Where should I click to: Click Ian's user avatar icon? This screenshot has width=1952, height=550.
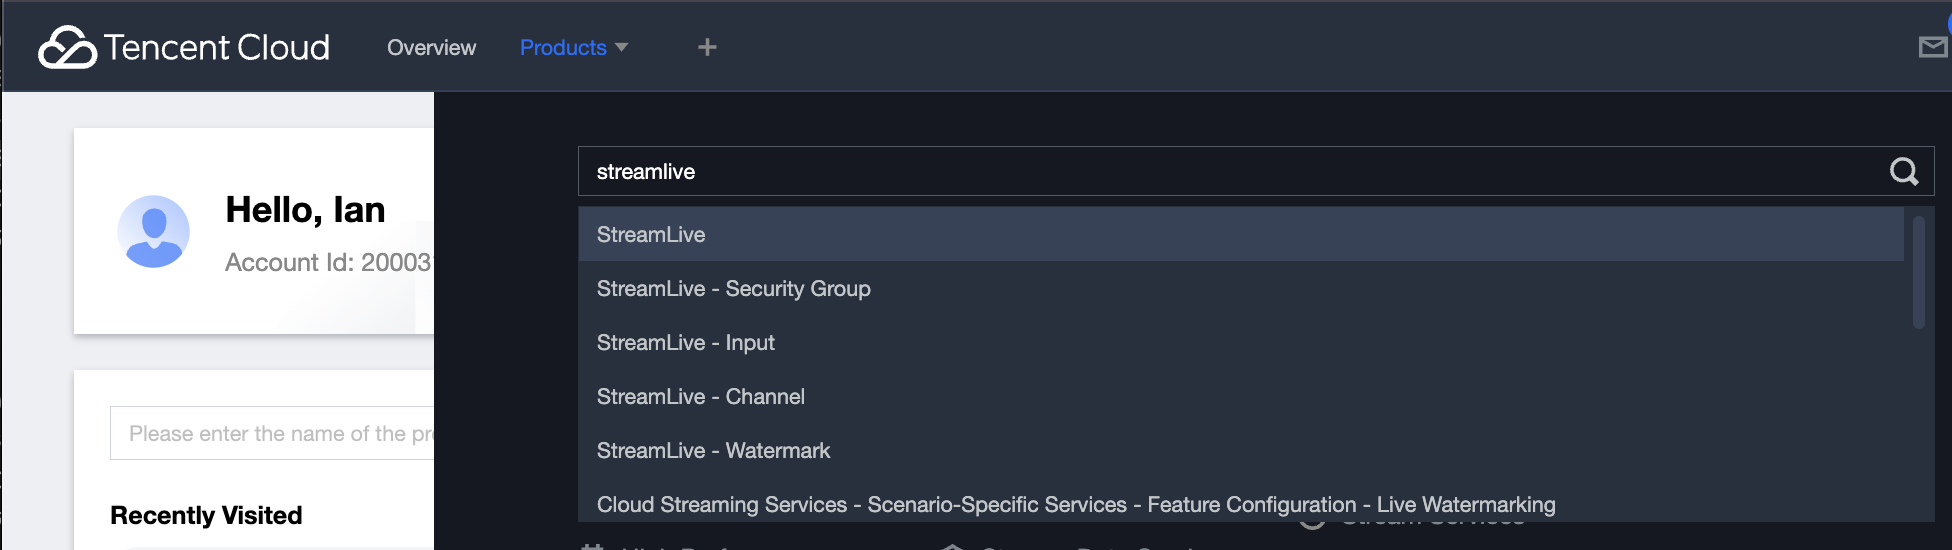154,231
